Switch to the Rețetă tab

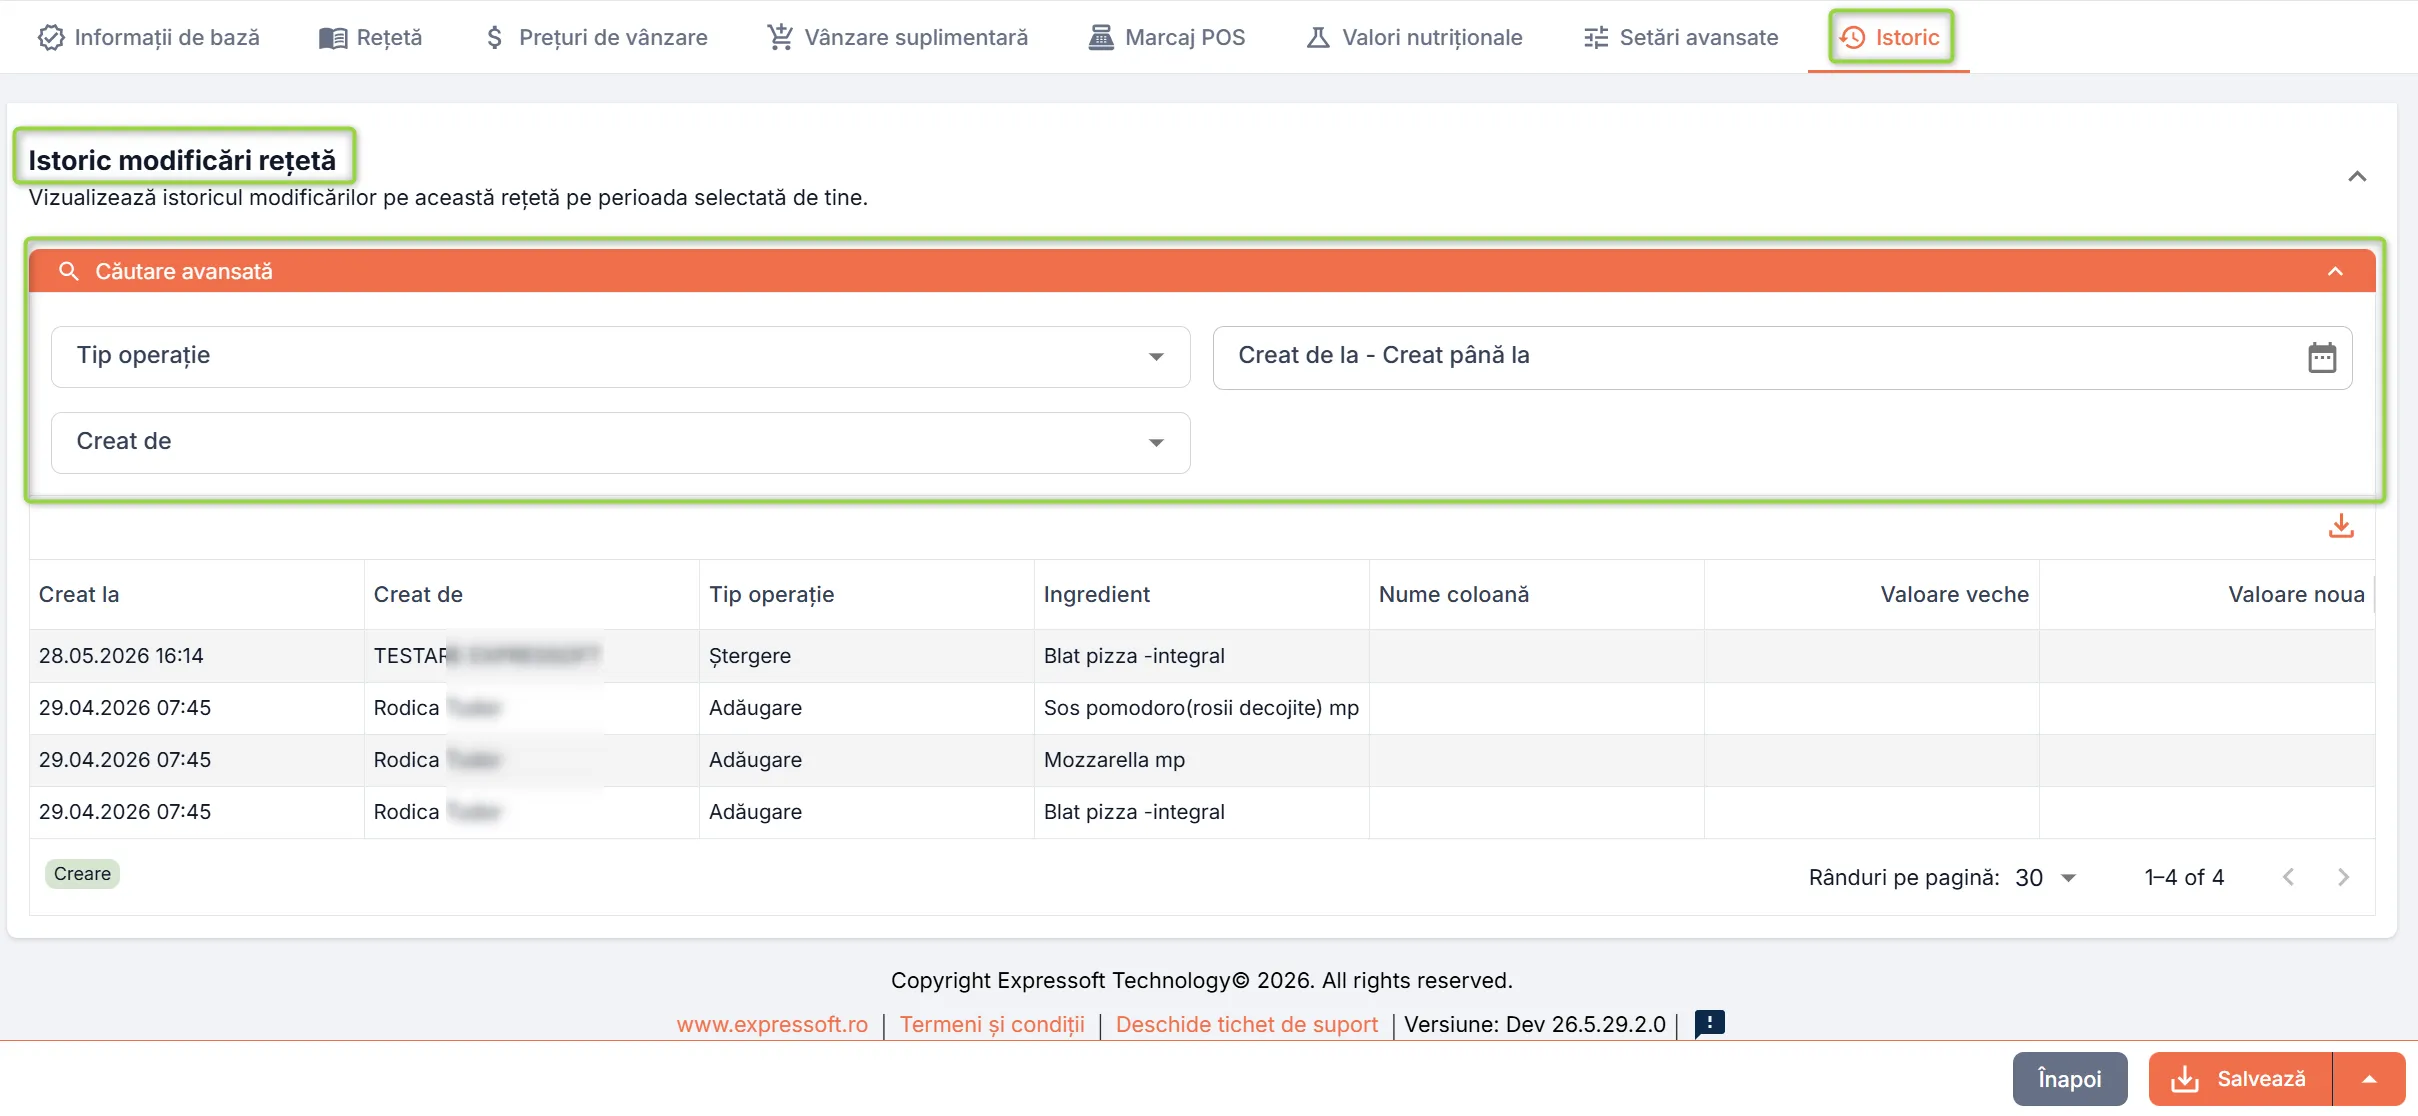click(370, 37)
